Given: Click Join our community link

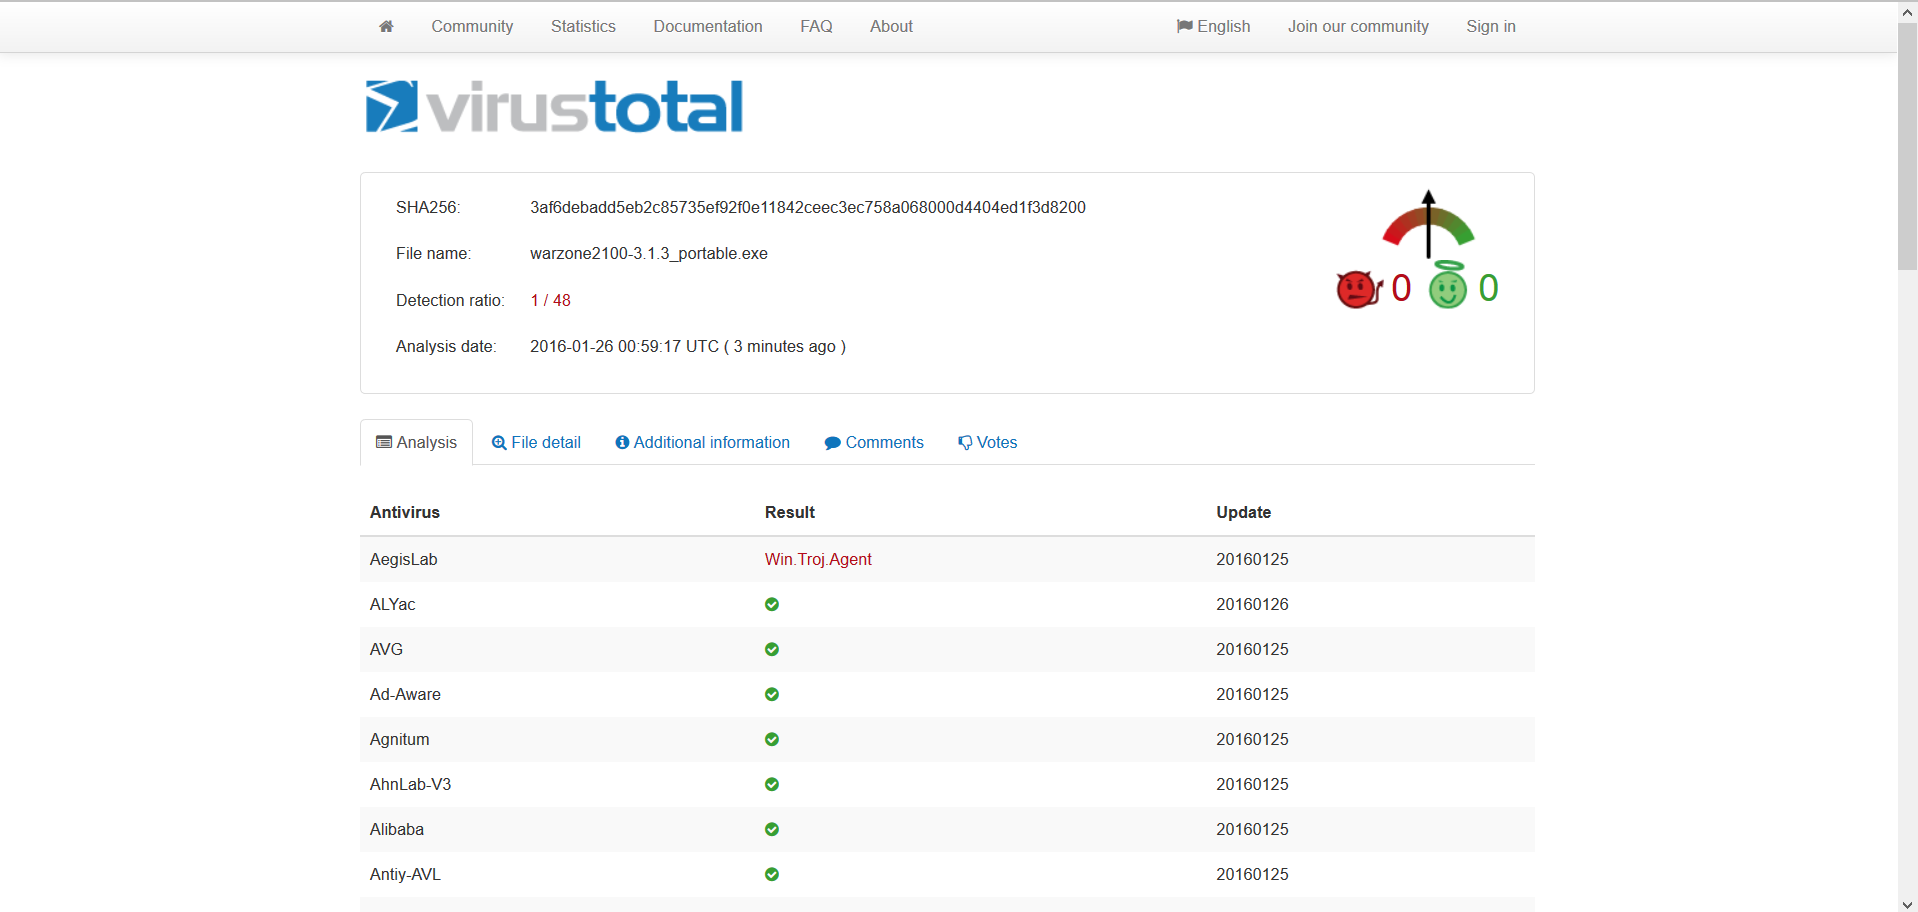Looking at the screenshot, I should tap(1358, 26).
